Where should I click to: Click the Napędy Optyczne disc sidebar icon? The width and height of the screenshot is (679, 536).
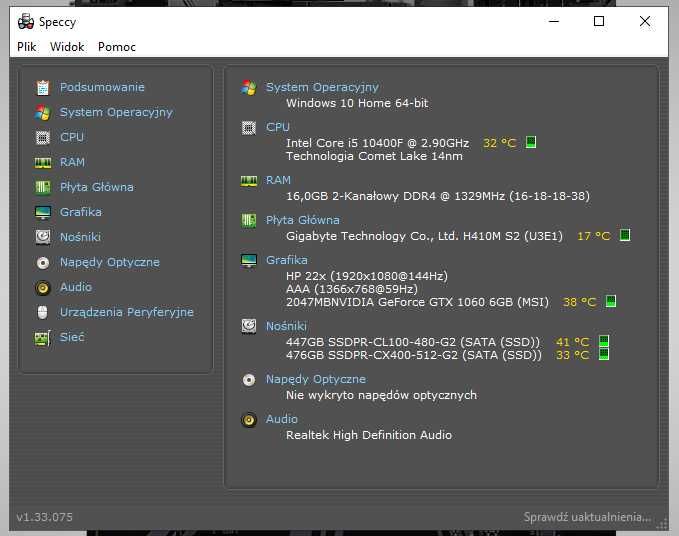(42, 262)
